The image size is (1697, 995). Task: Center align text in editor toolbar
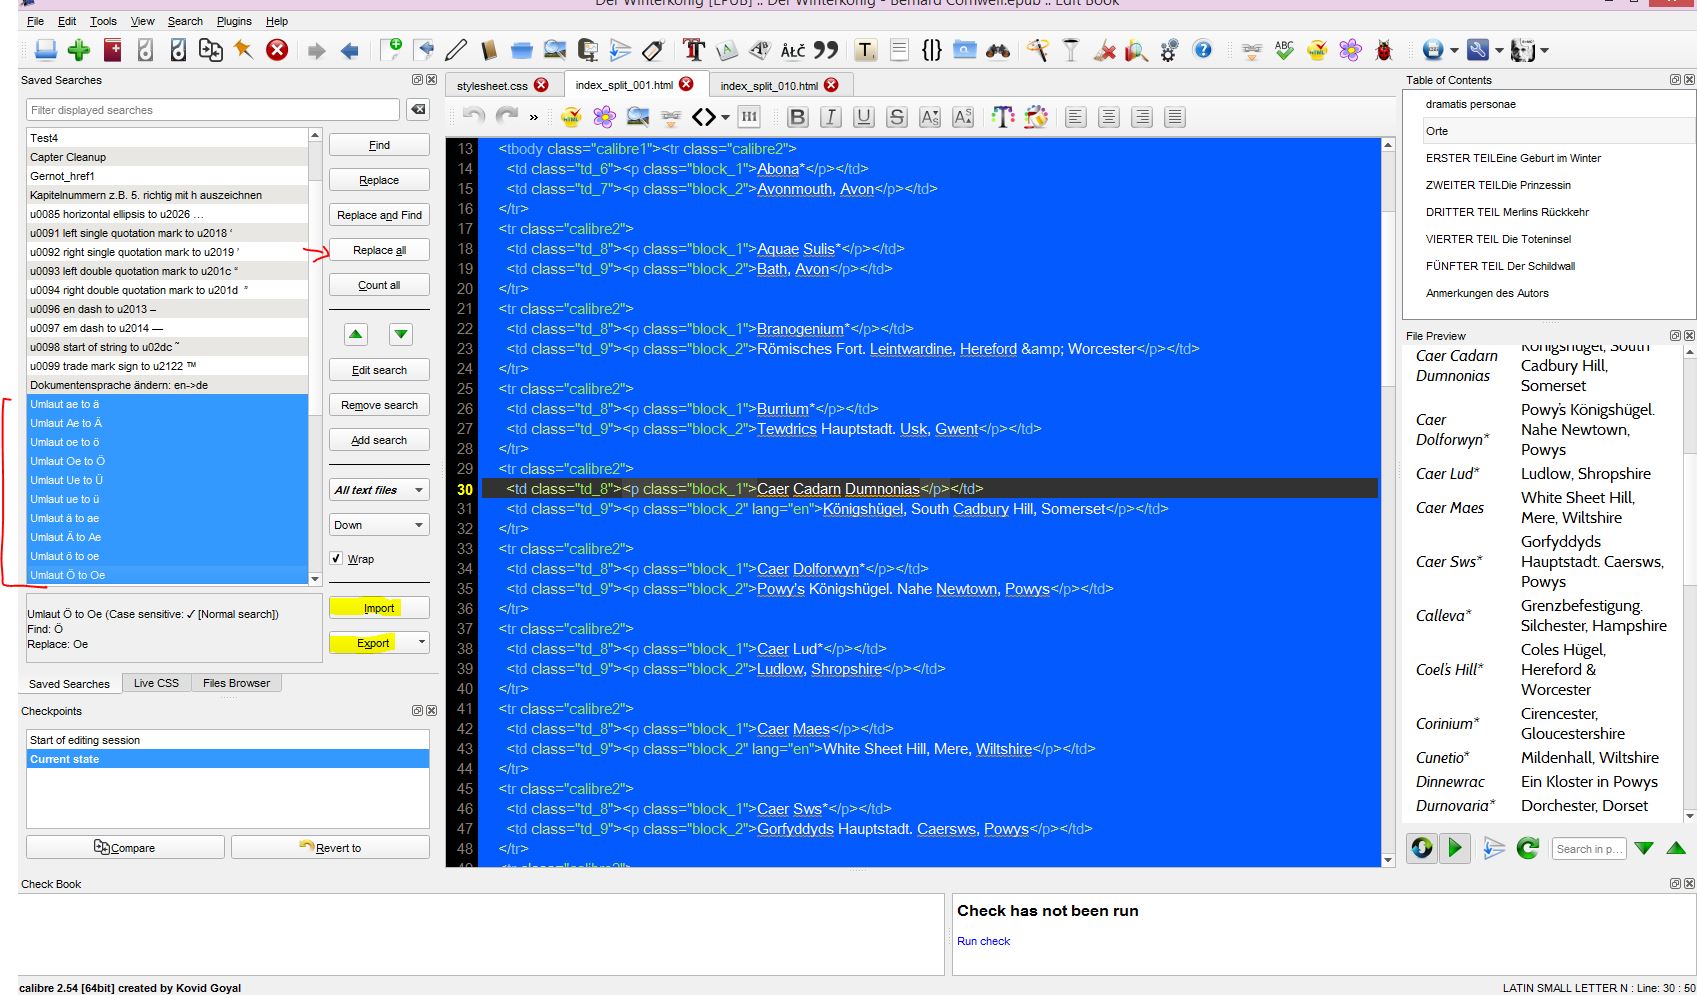pos(1109,117)
